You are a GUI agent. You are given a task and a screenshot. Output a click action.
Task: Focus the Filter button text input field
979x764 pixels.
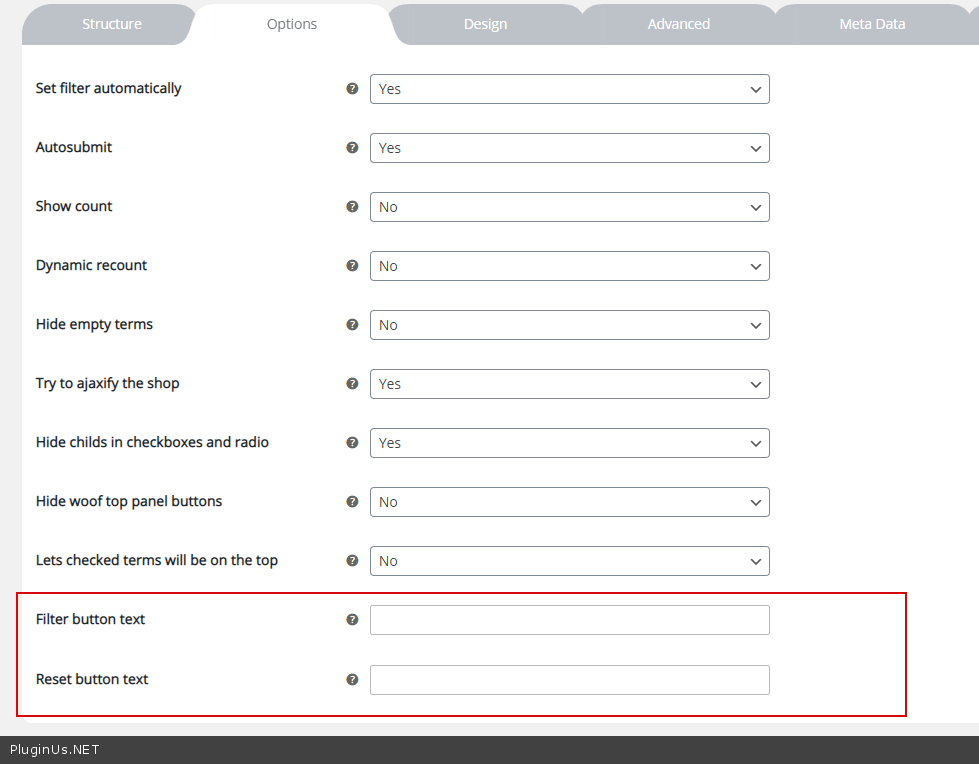point(569,620)
